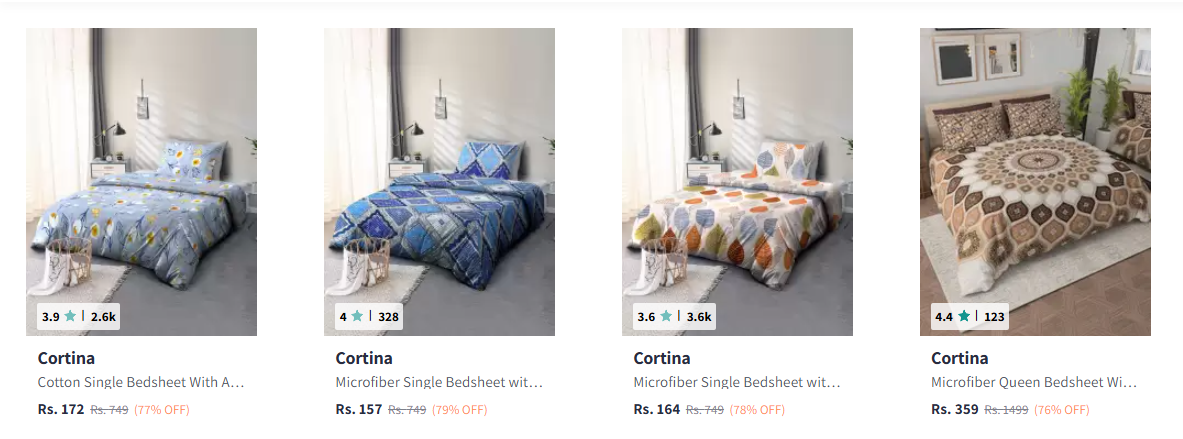The width and height of the screenshot is (1183, 439).
Task: Click the (77% OFF) discount label
Action: pyautogui.click(x=161, y=410)
